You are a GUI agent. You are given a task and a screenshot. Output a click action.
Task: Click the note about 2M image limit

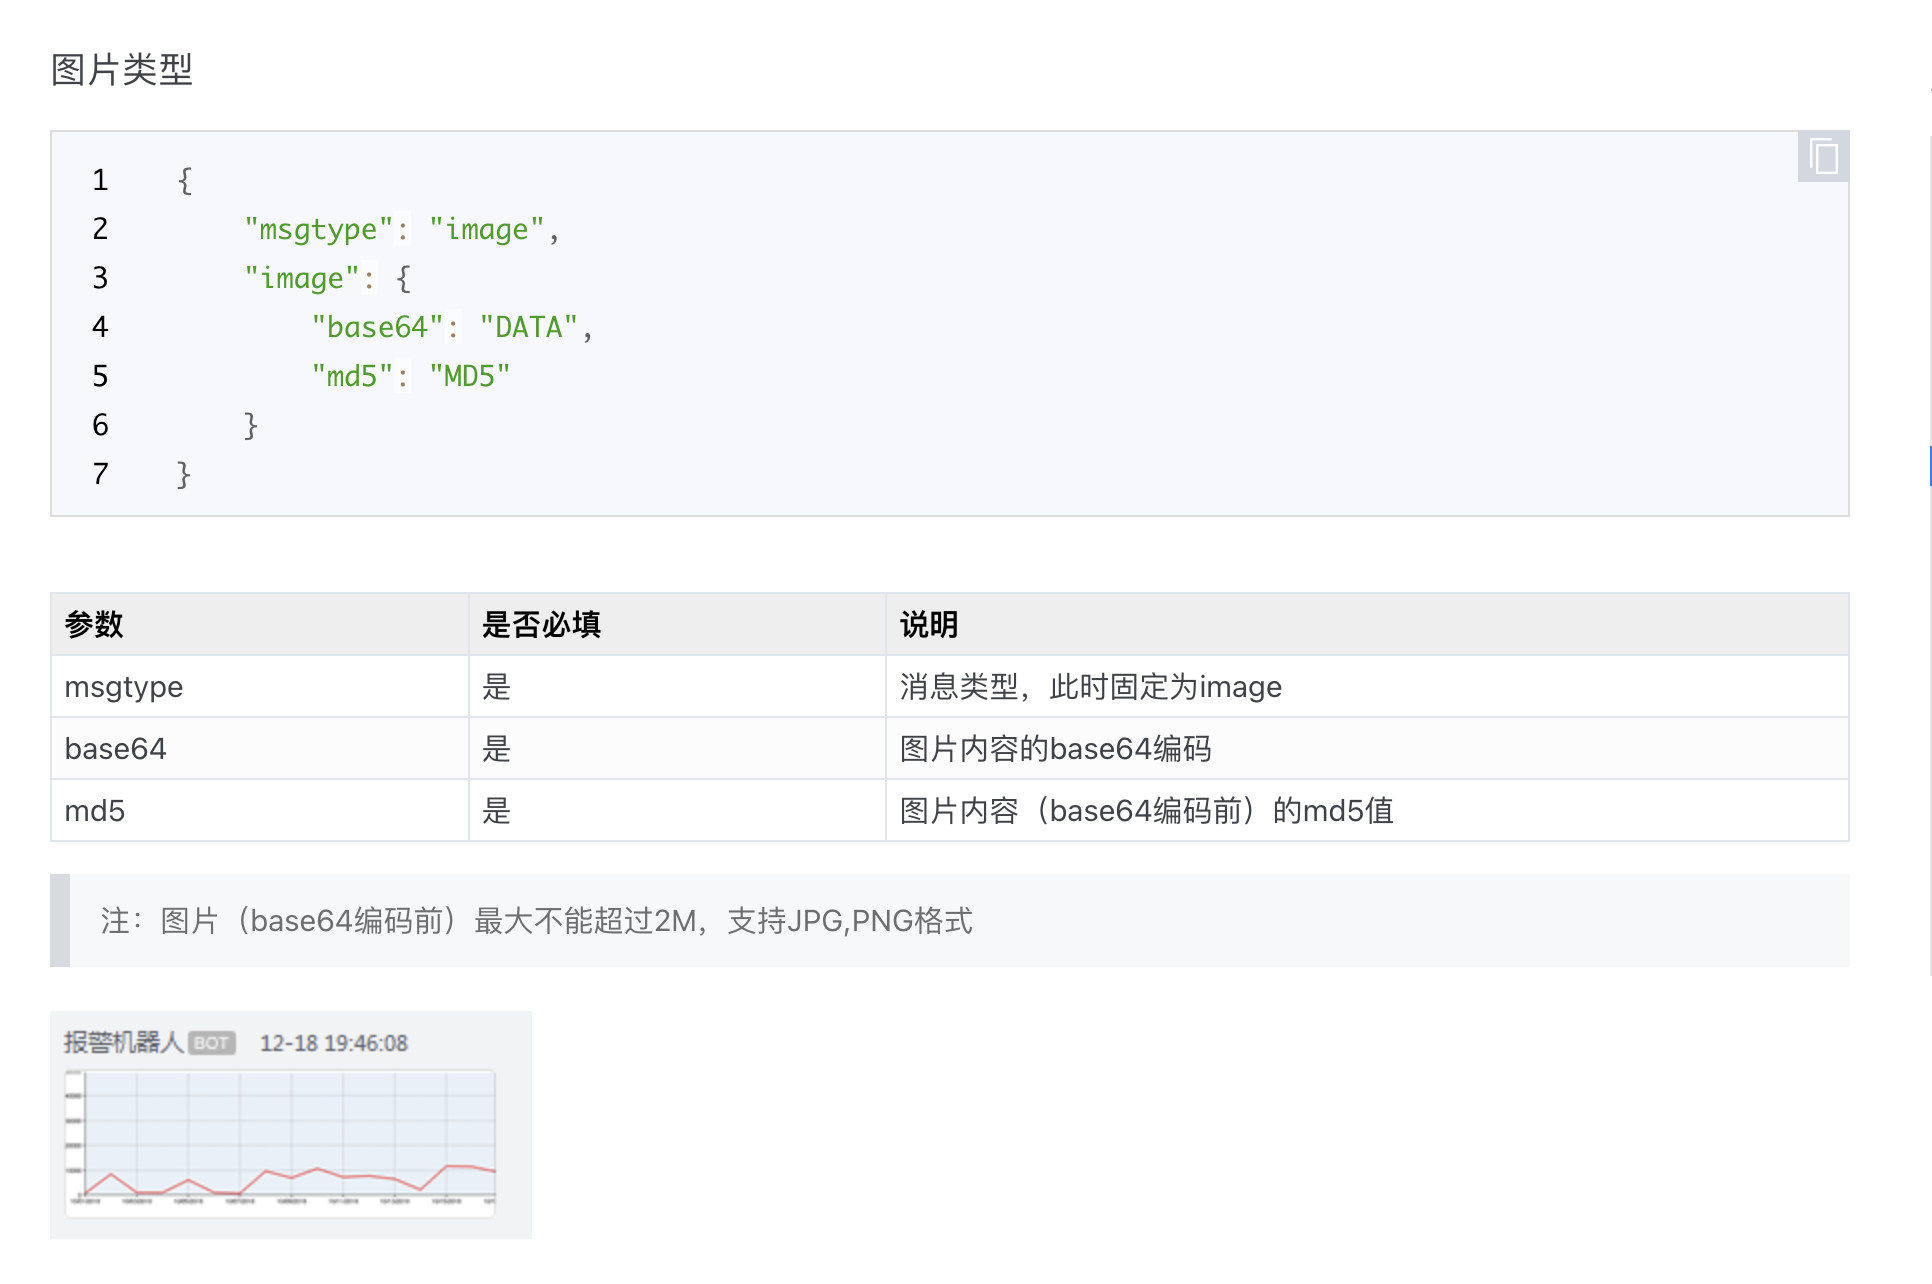point(536,921)
